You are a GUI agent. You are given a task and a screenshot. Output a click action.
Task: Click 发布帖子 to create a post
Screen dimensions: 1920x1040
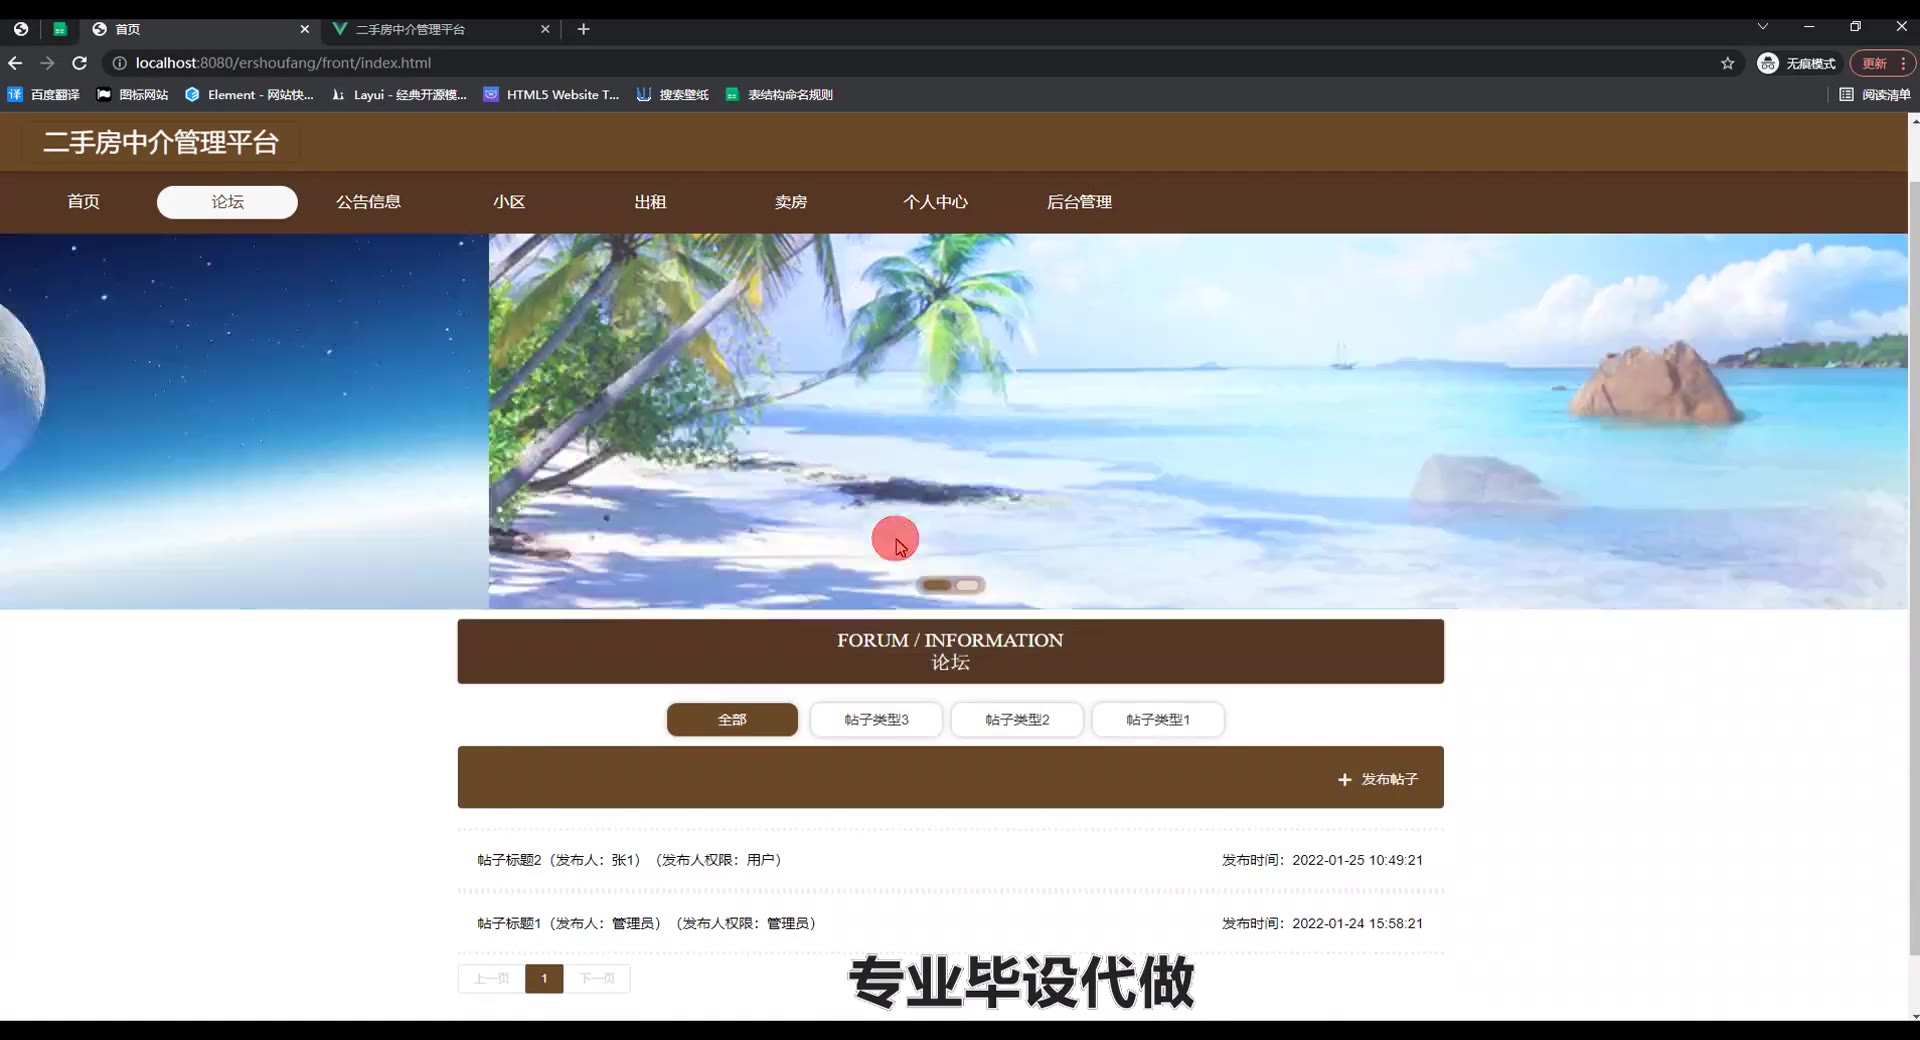tap(1378, 779)
